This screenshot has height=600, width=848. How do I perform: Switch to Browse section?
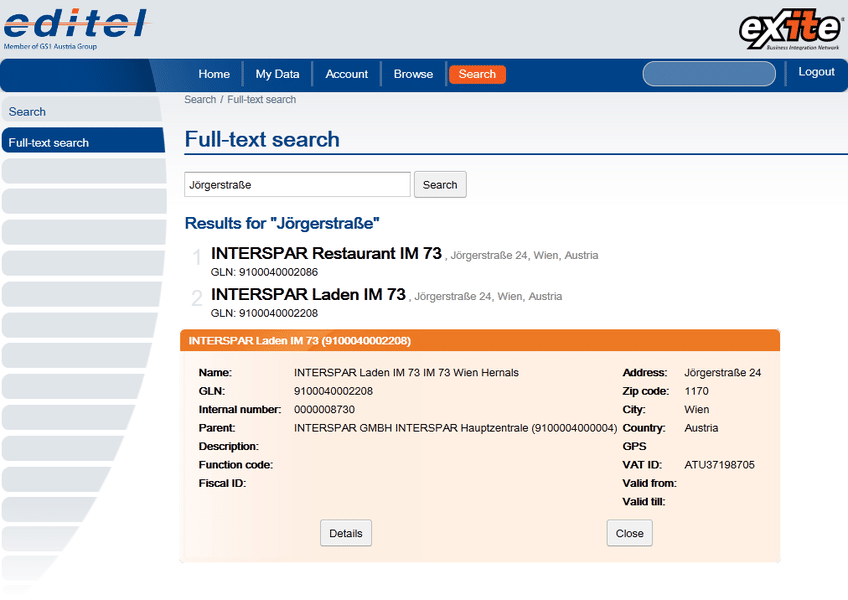pos(413,74)
